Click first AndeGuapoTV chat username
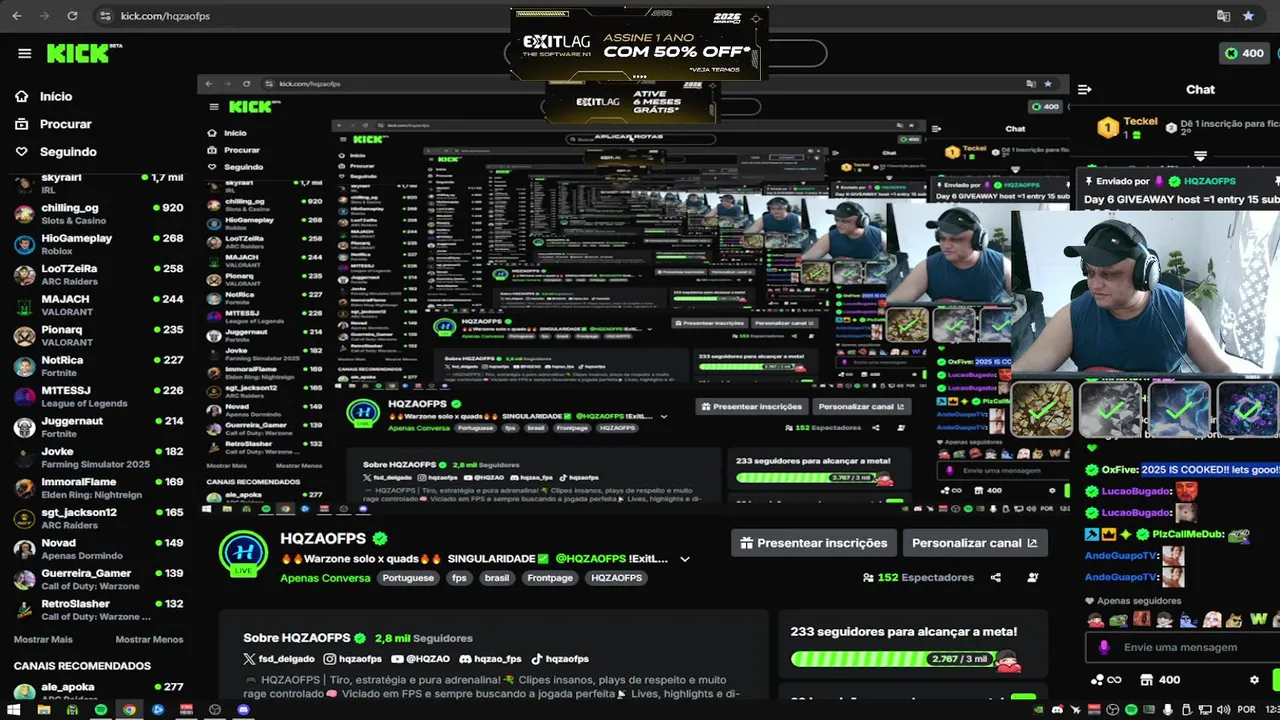 click(x=1122, y=555)
